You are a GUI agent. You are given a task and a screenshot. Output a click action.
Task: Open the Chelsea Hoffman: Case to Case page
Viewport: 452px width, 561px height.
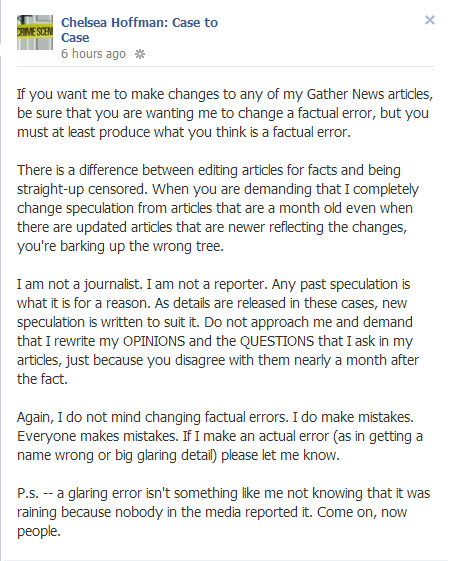(x=139, y=30)
